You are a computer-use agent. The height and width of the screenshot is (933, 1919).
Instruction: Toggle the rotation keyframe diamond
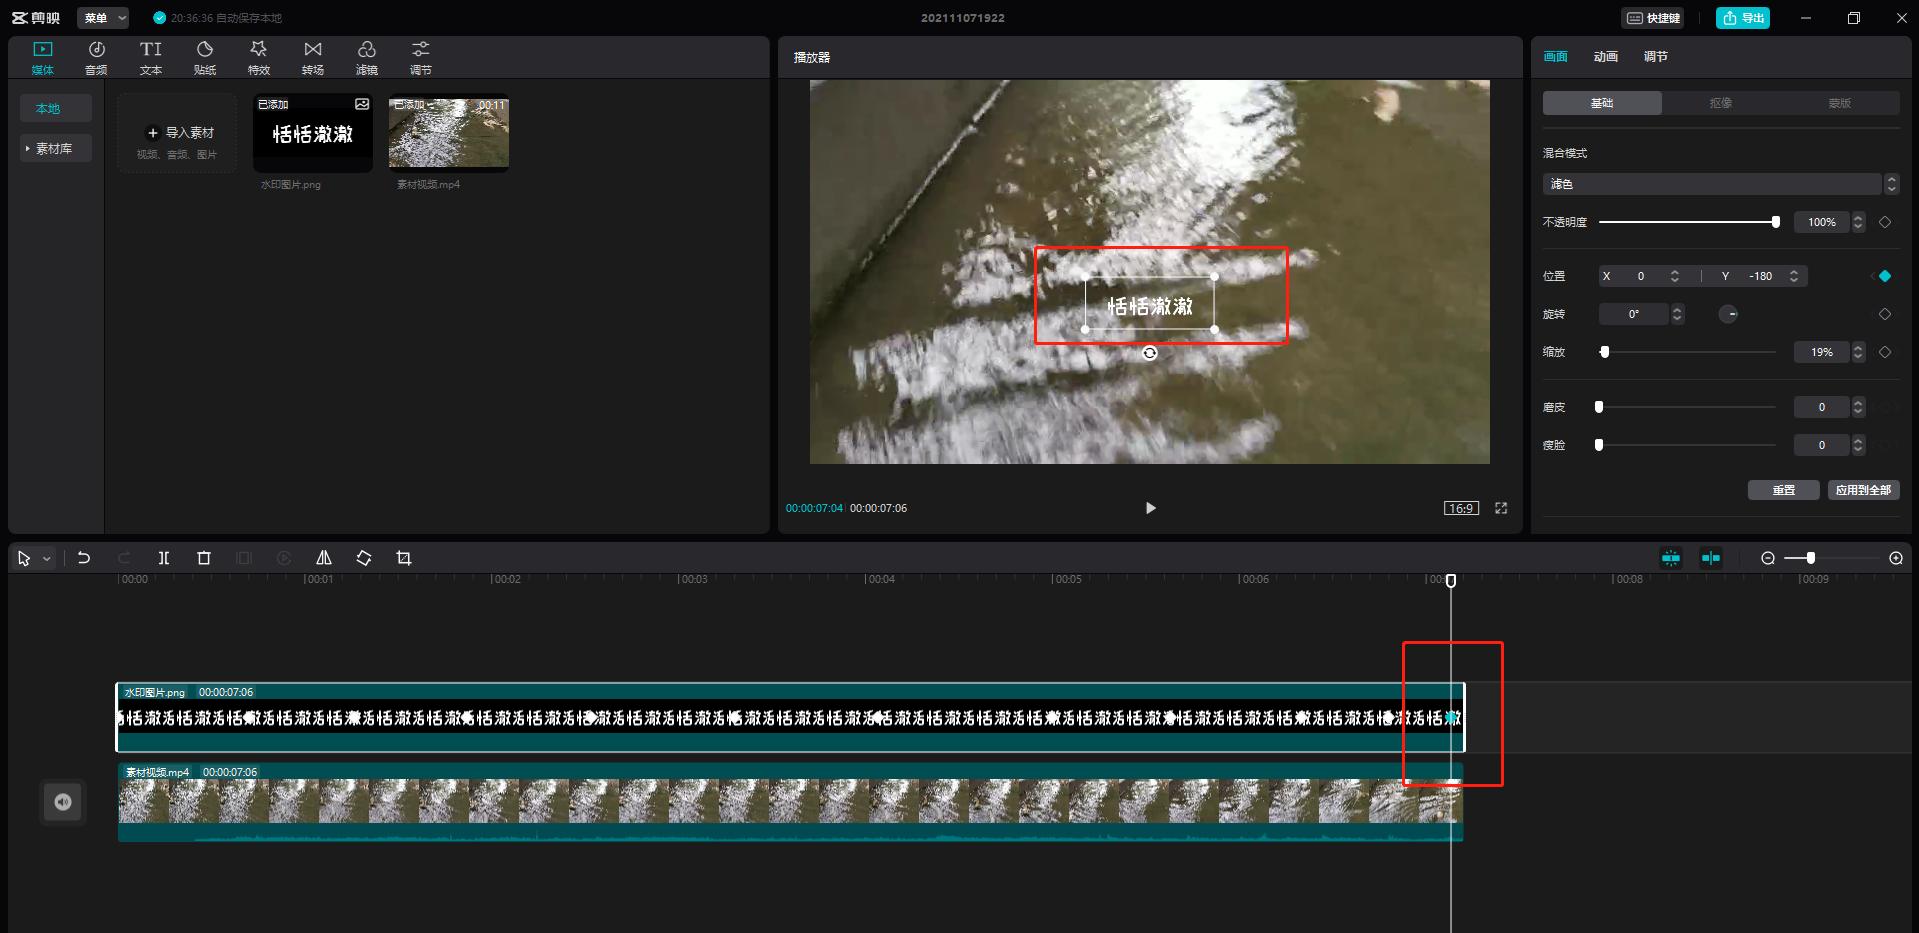pyautogui.click(x=1885, y=314)
